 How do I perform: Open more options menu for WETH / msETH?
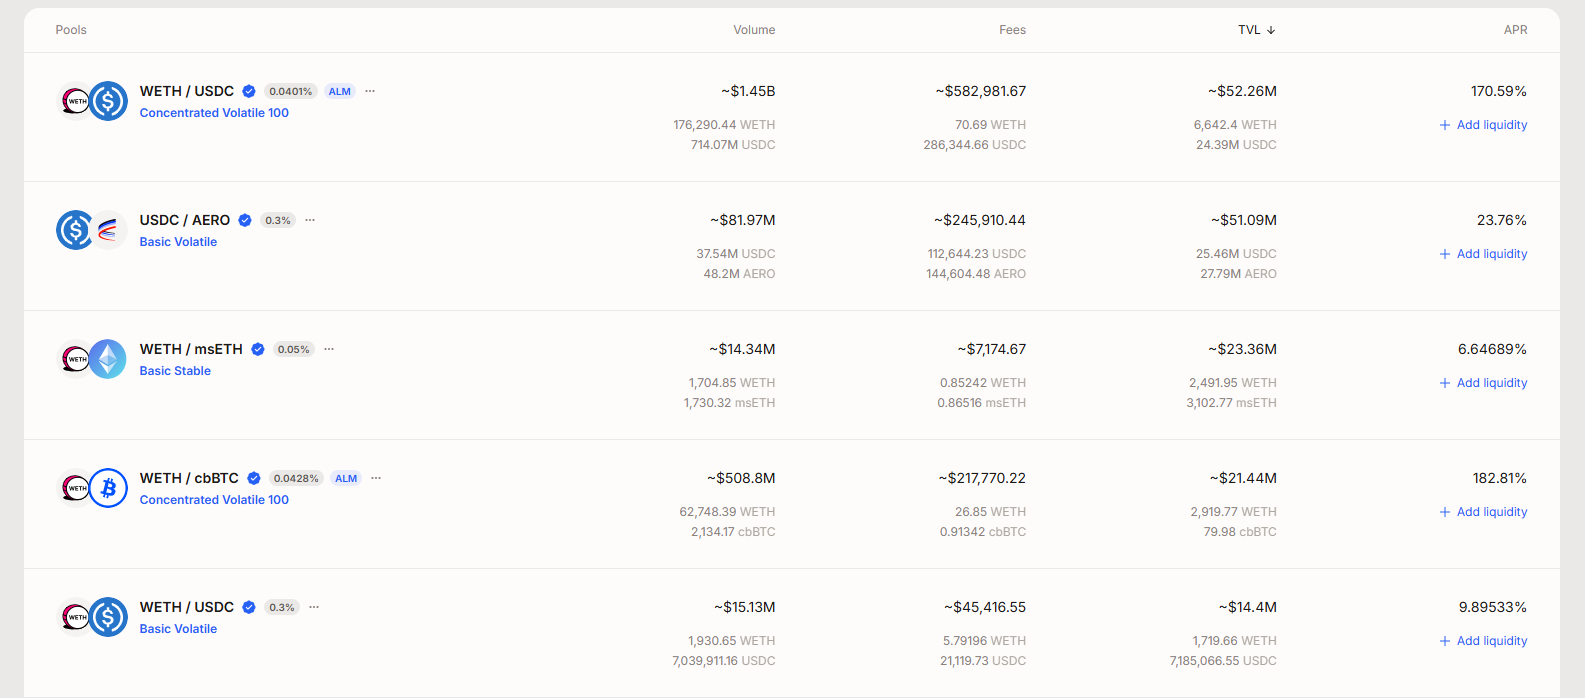click(329, 349)
